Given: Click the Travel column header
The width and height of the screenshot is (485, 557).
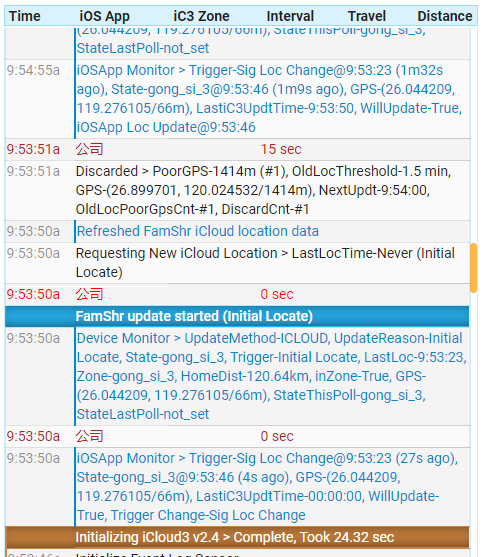Looking at the screenshot, I should [366, 16].
